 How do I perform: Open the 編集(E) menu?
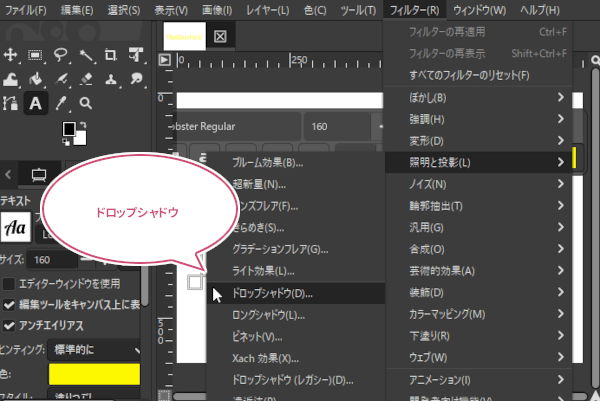[77, 10]
